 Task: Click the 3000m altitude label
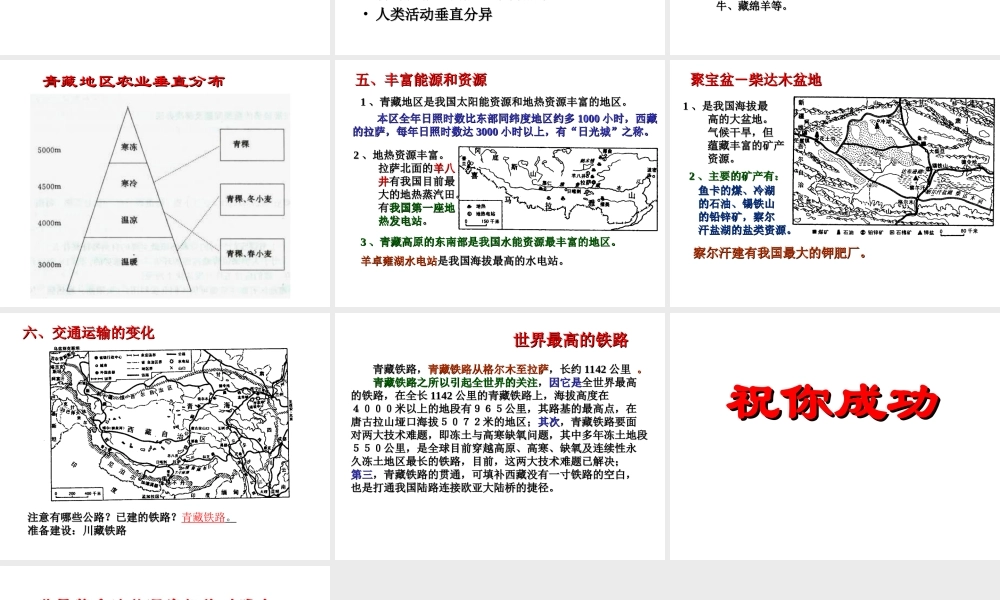49,265
